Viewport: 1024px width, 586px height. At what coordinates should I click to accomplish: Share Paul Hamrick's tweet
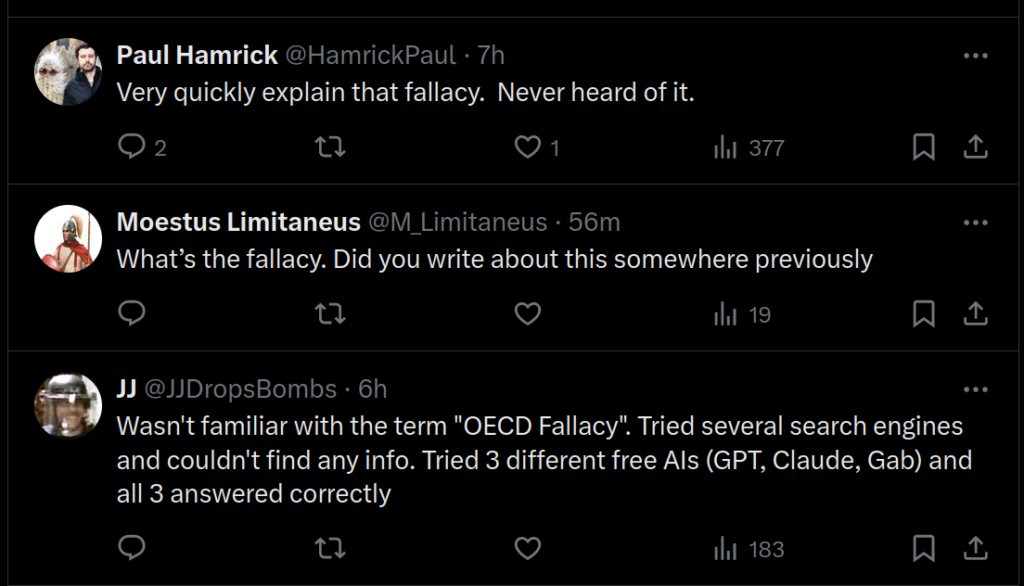(x=975, y=148)
